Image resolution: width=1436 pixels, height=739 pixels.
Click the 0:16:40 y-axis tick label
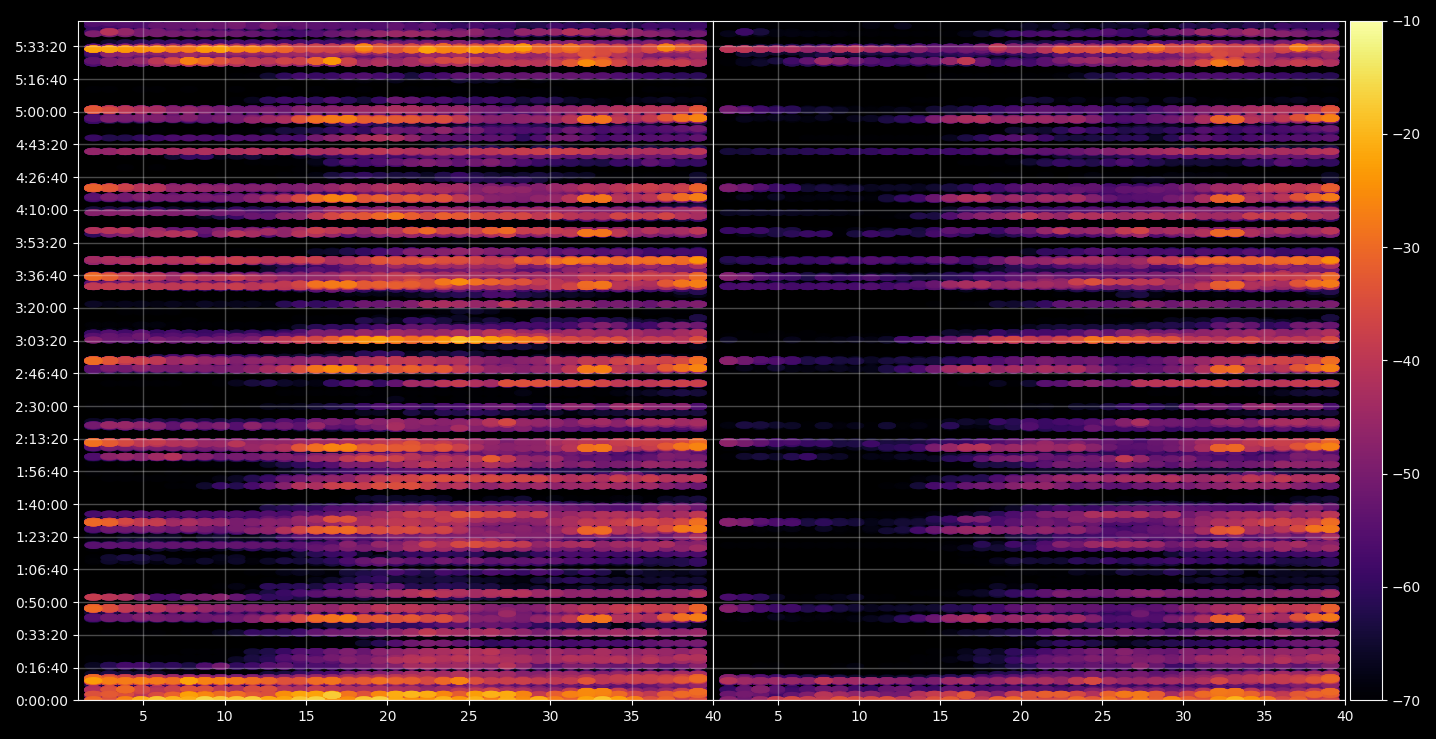click(43, 668)
